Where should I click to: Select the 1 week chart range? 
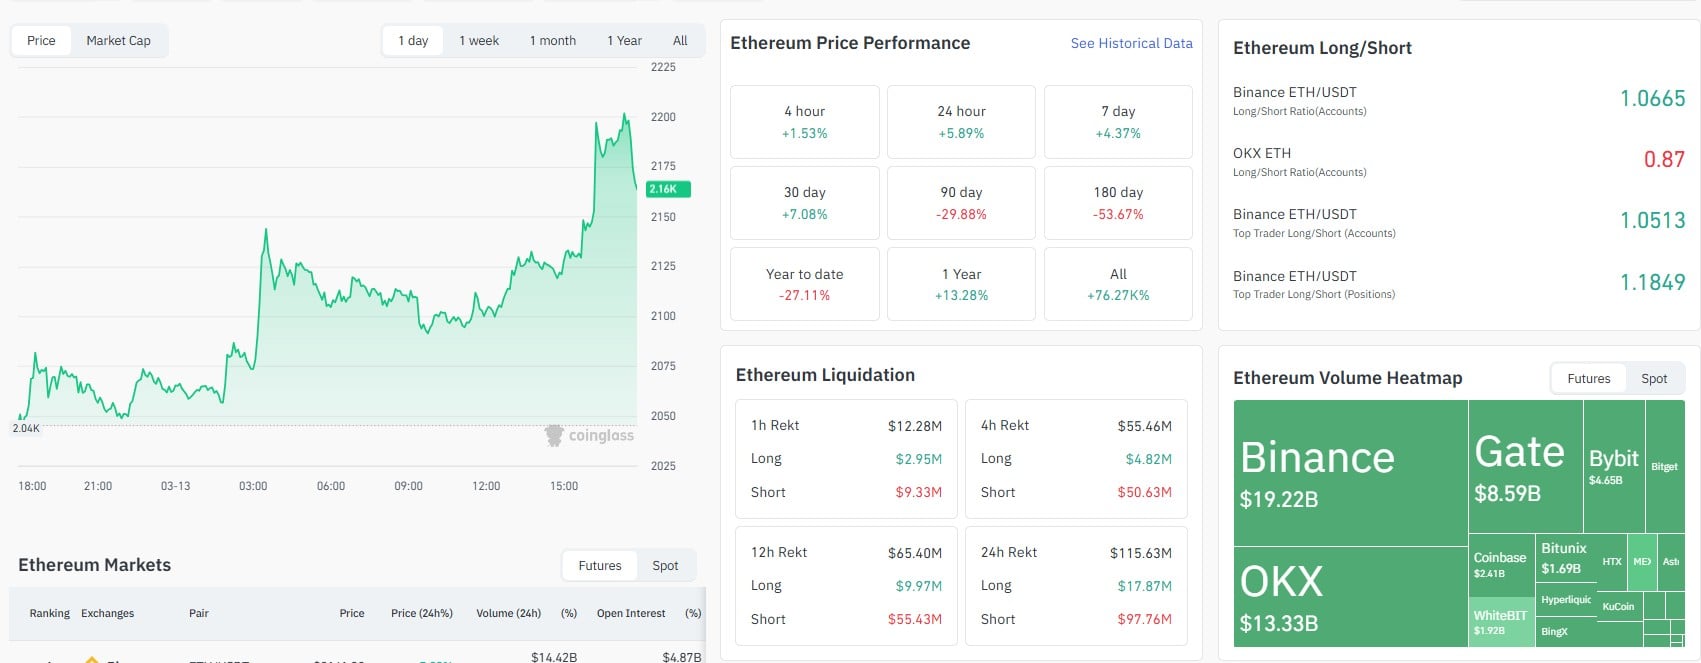pyautogui.click(x=478, y=40)
